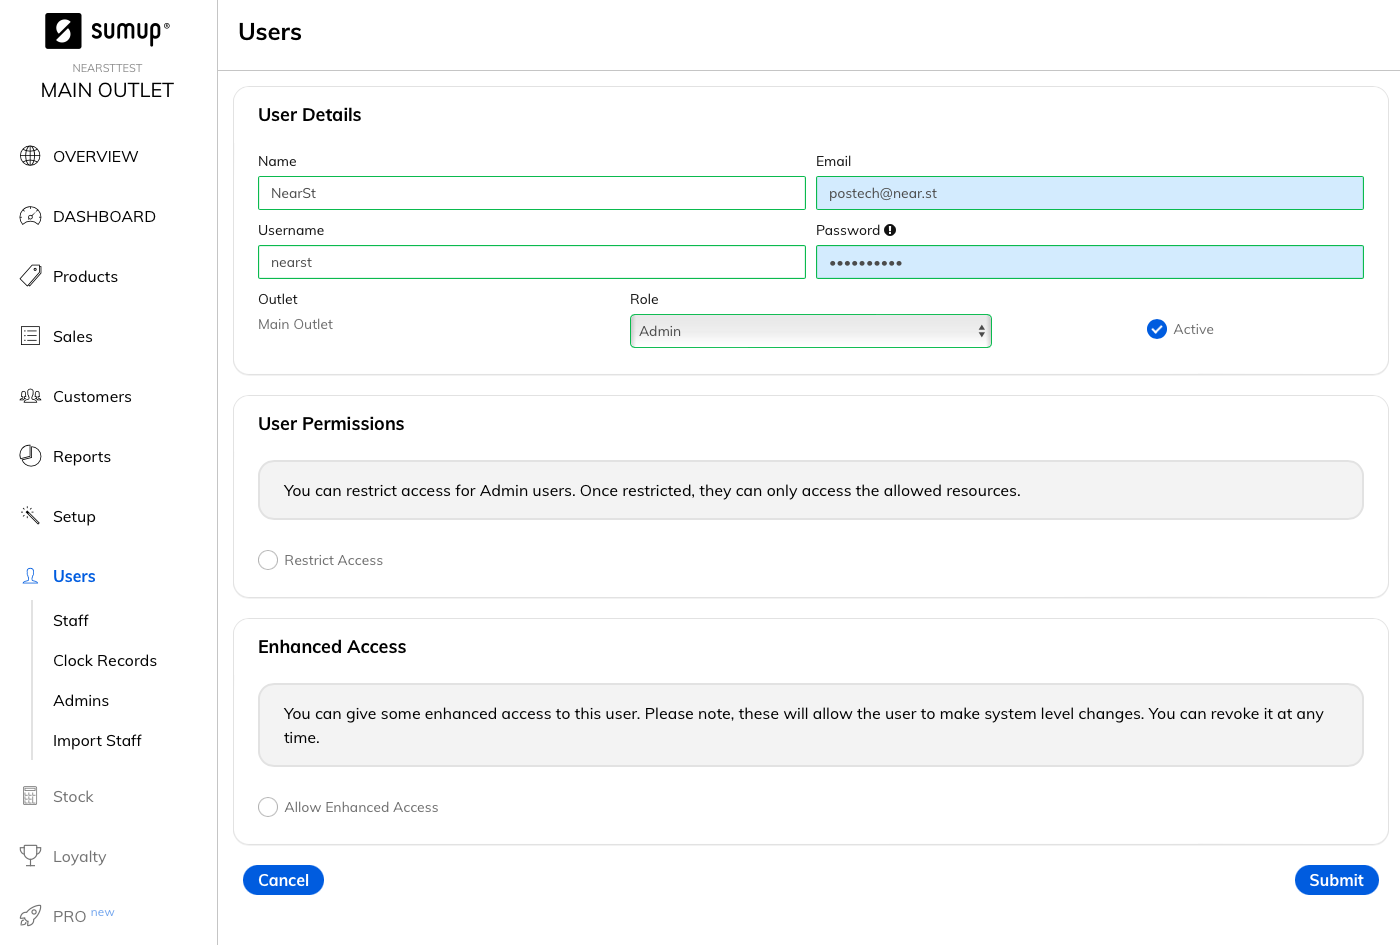Click the Sales list icon

tap(31, 336)
